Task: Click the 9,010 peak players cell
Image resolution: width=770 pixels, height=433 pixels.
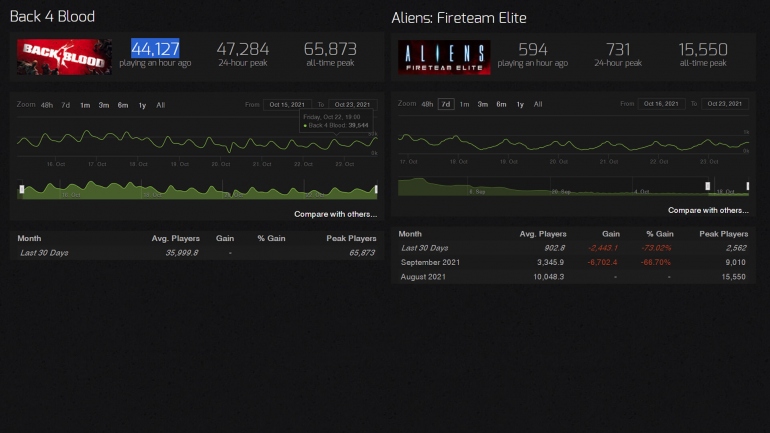Action: (x=735, y=262)
